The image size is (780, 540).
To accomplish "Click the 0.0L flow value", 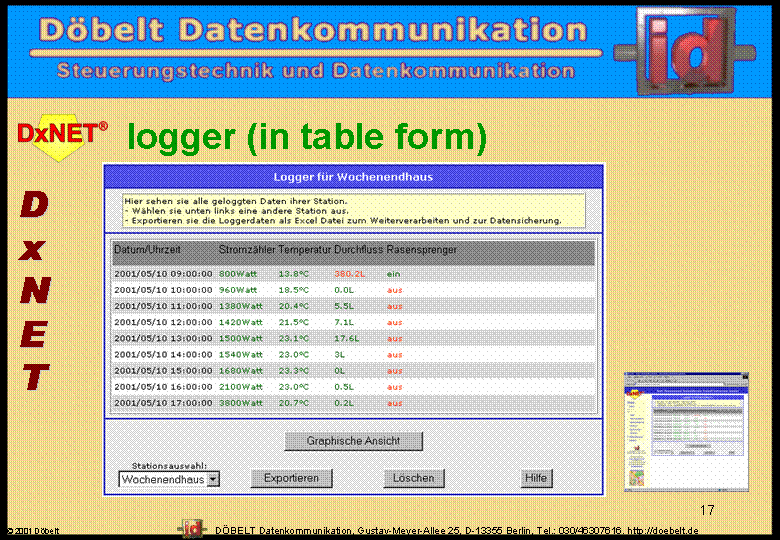I will pos(344,290).
